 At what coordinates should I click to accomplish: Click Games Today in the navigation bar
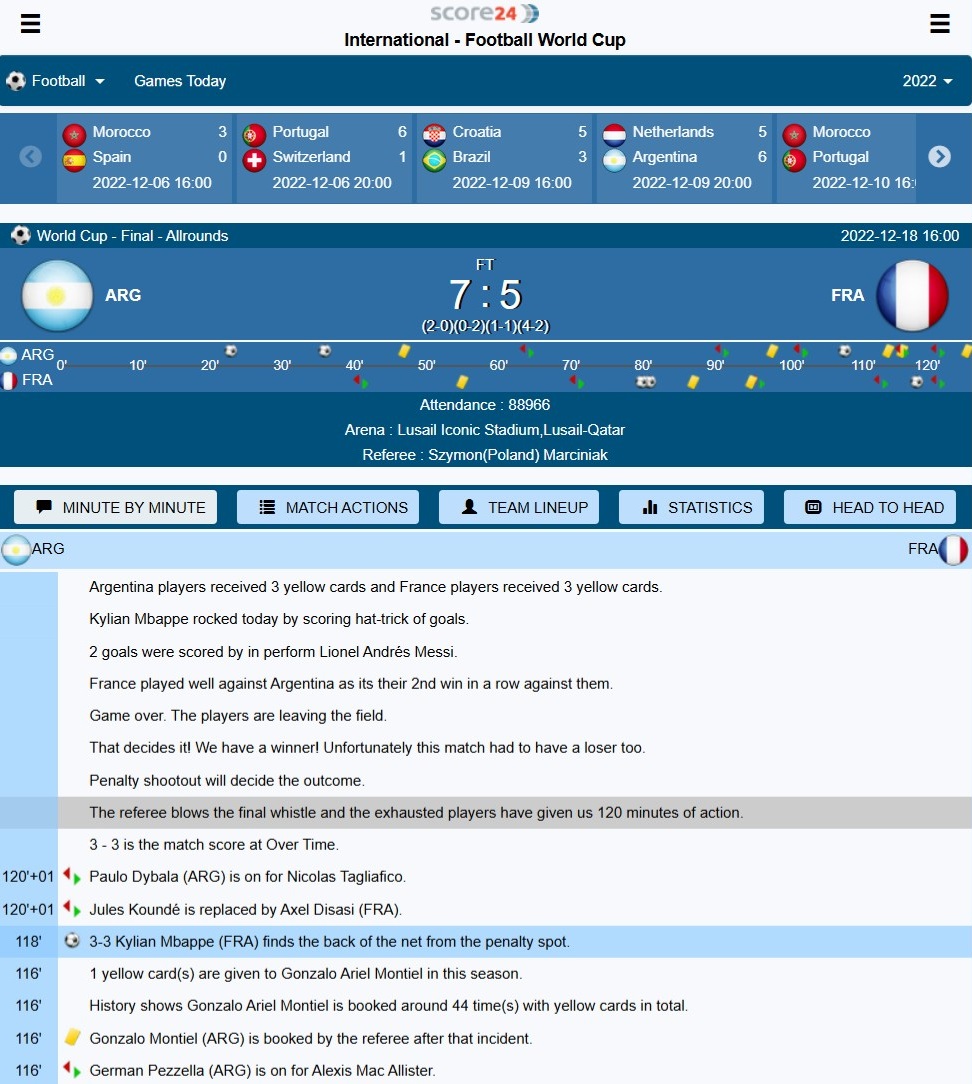[x=180, y=81]
